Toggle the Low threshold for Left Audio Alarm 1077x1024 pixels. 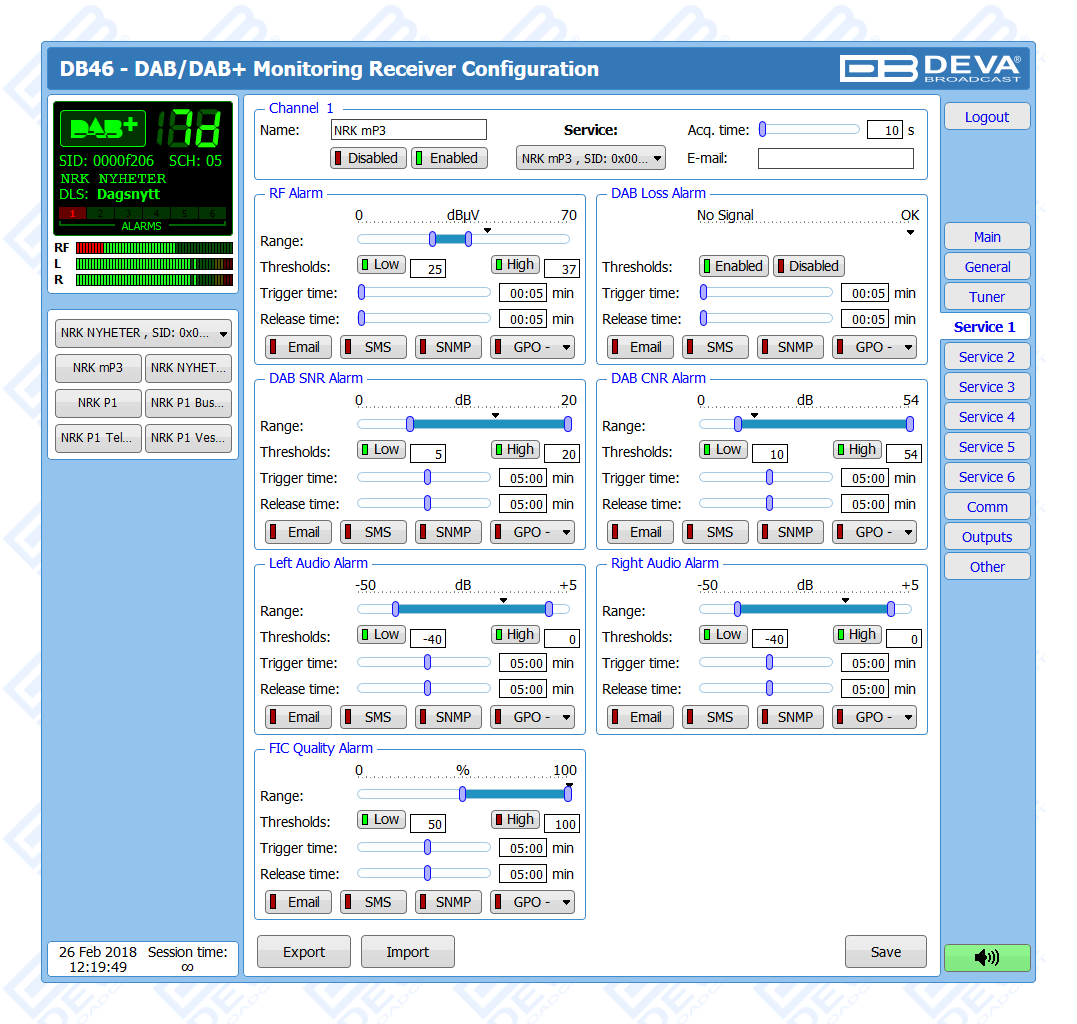tap(381, 635)
